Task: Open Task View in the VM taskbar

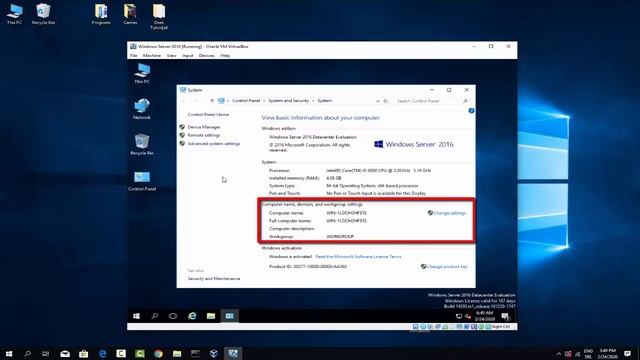Action: coord(173,316)
